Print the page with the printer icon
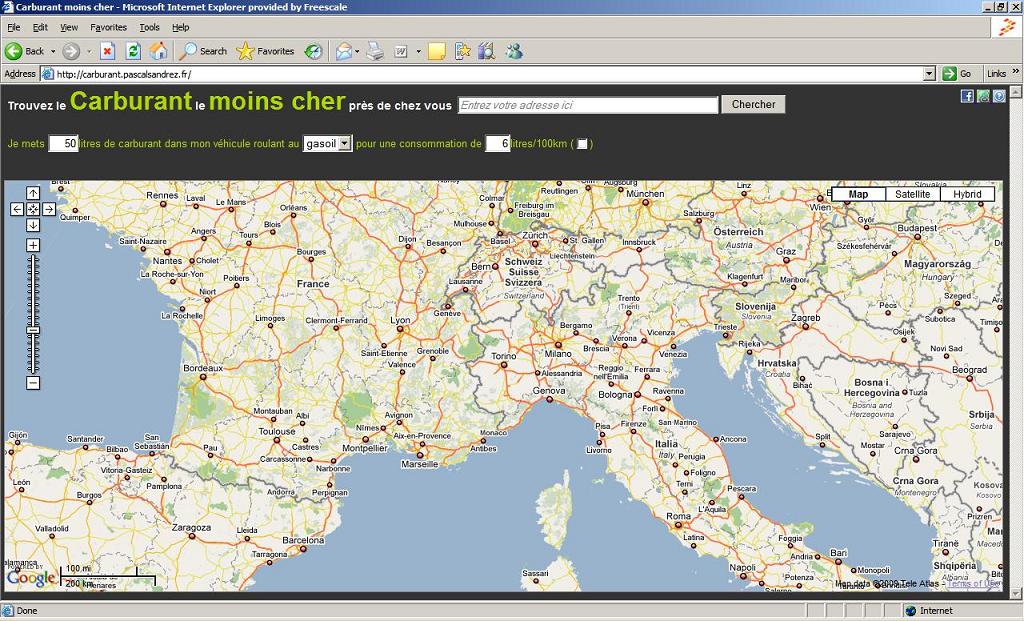Viewport: 1024px width, 621px height. [x=375, y=51]
